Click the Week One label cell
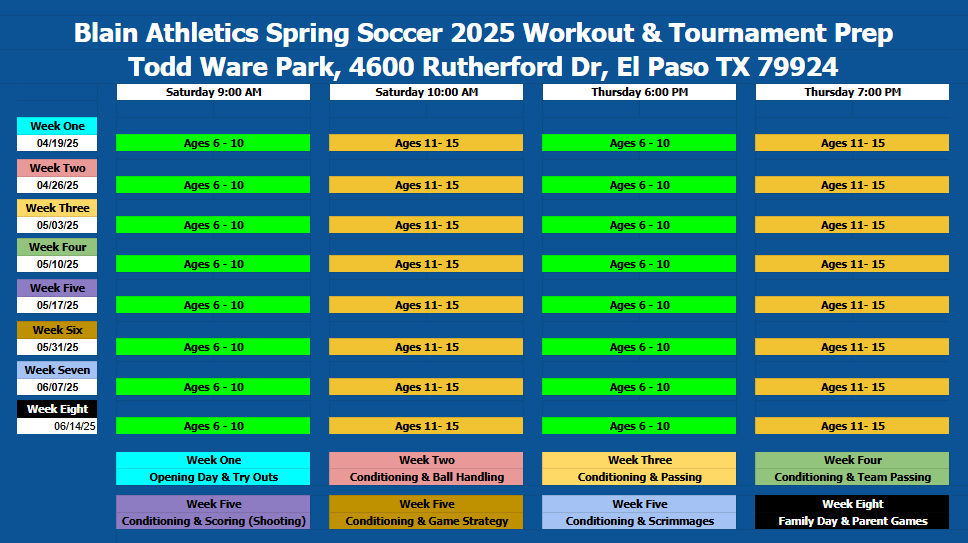Screen dimensions: 968x543 57,126
